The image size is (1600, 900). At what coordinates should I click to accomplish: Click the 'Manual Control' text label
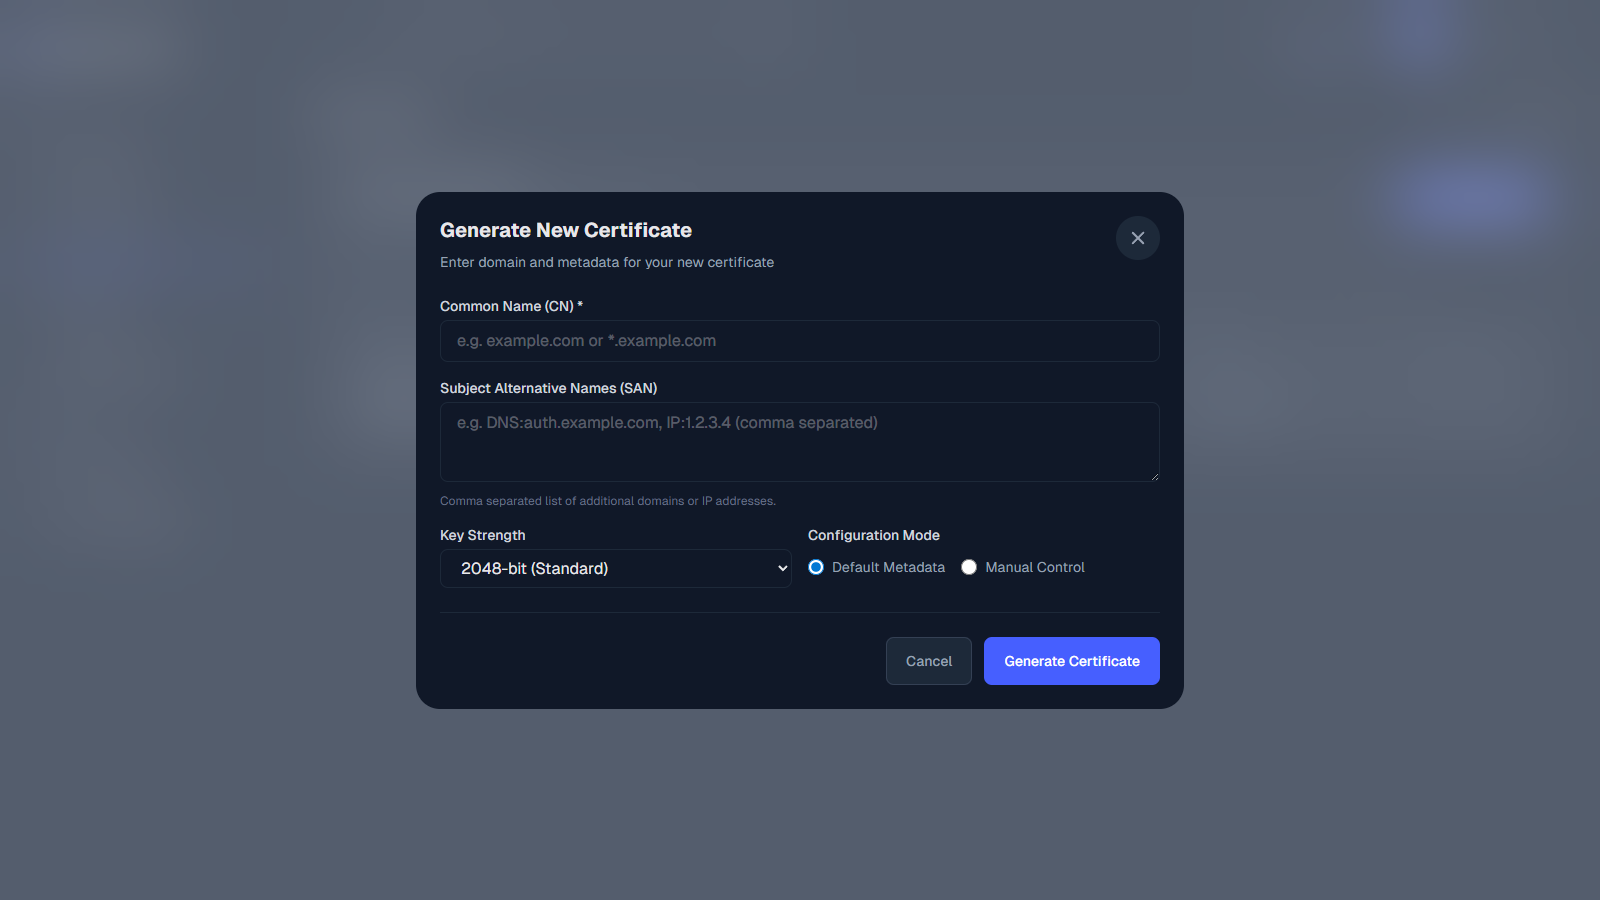click(1034, 567)
